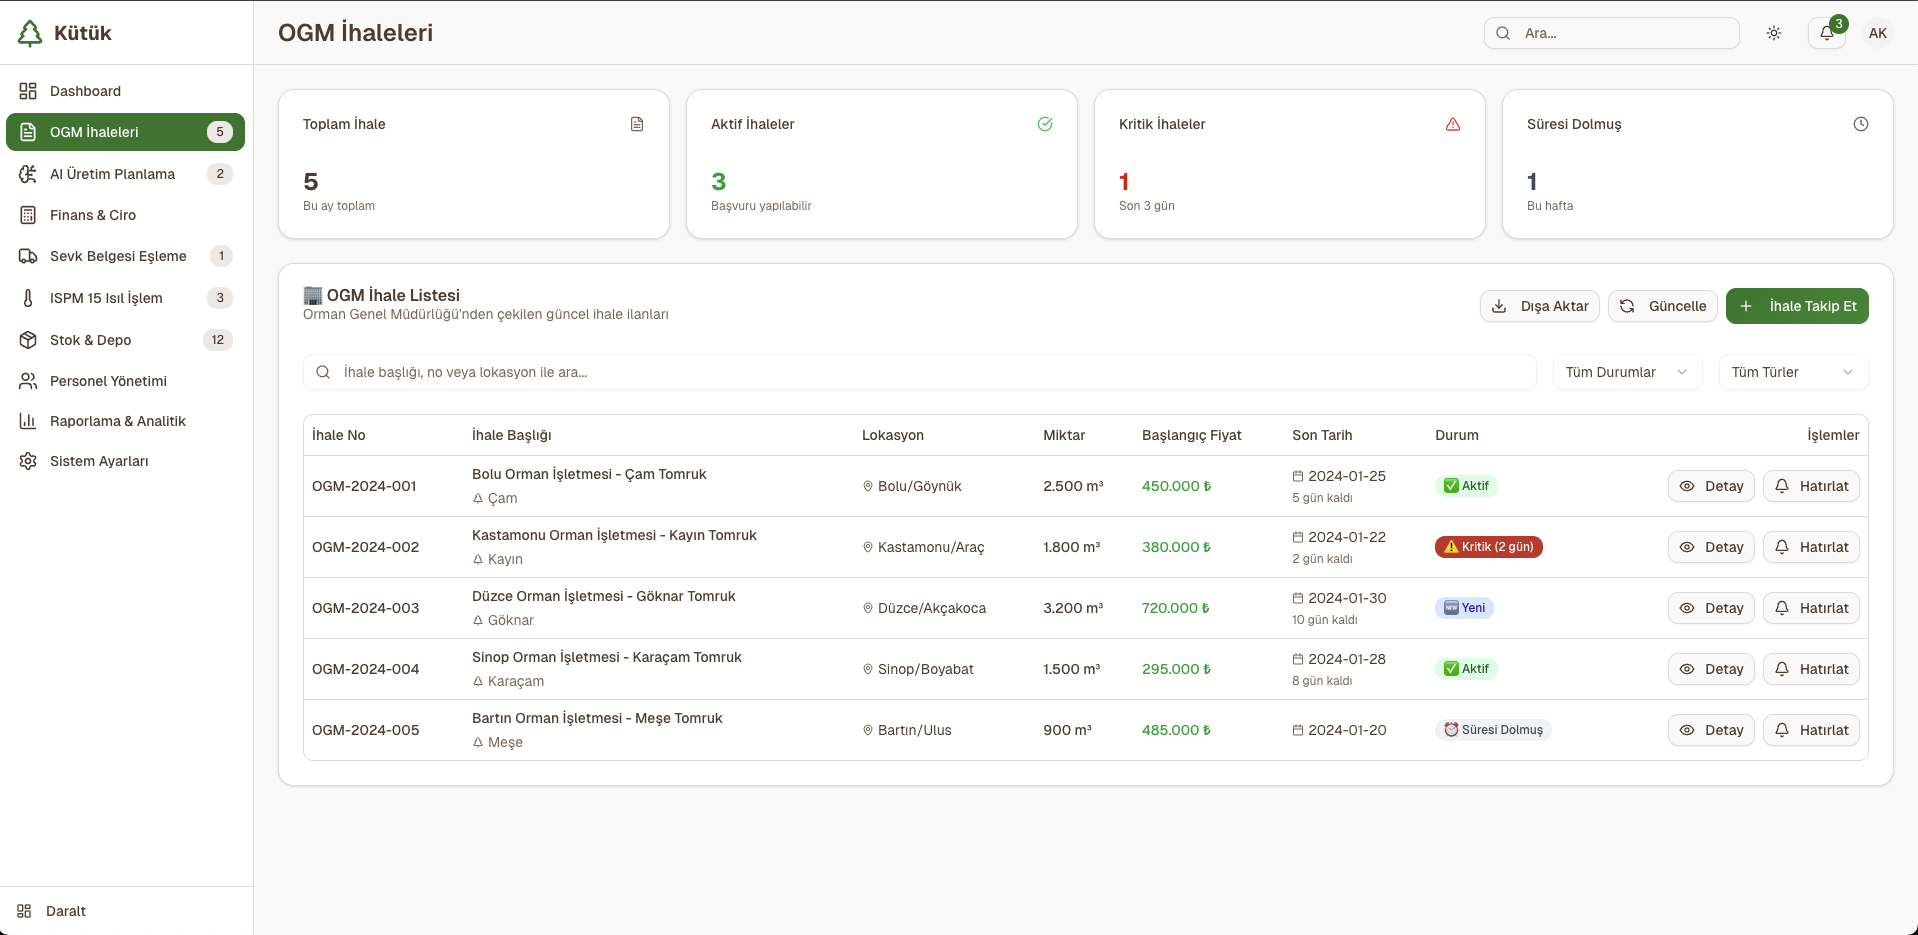Open the Tüm Durumlar status dropdown
The height and width of the screenshot is (935, 1918).
1627,372
